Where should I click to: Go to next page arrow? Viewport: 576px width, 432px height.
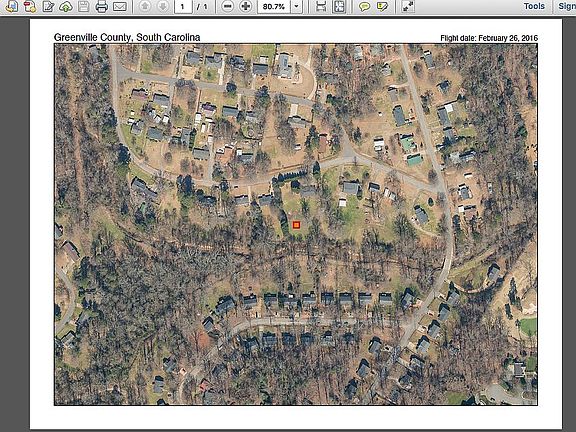pyautogui.click(x=163, y=6)
